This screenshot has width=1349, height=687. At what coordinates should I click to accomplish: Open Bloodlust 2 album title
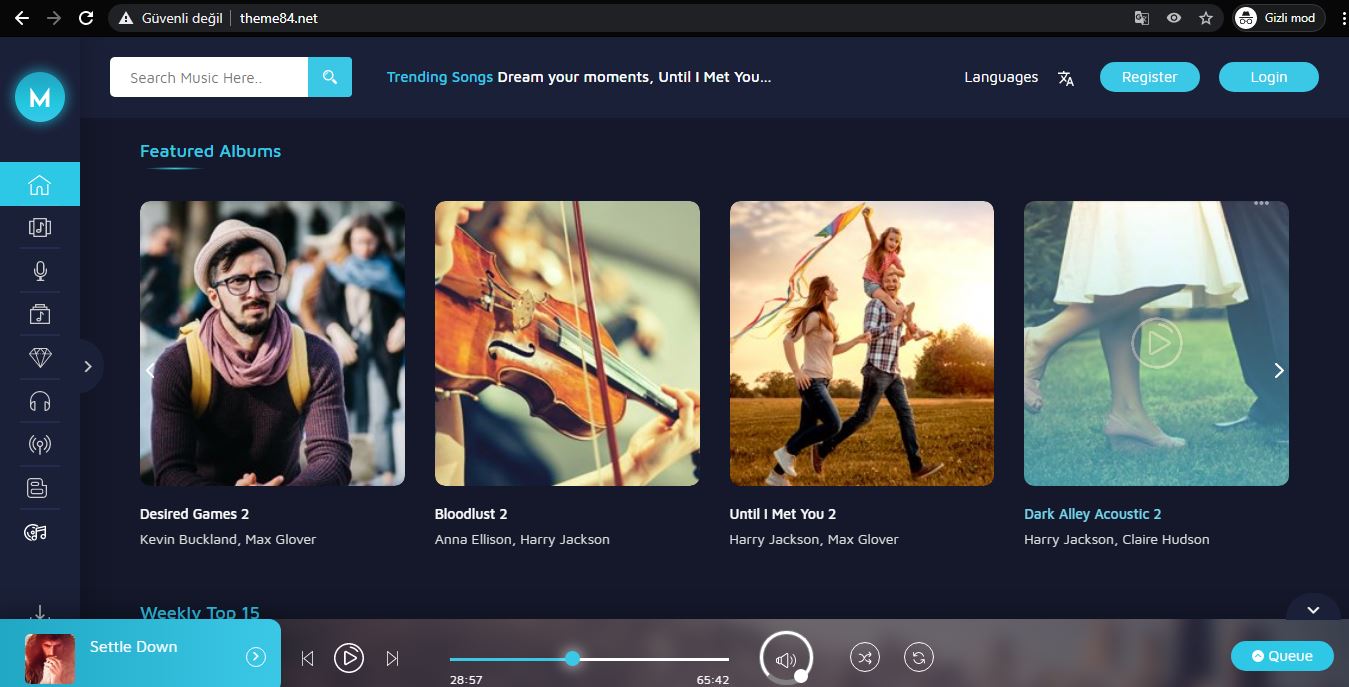471,514
